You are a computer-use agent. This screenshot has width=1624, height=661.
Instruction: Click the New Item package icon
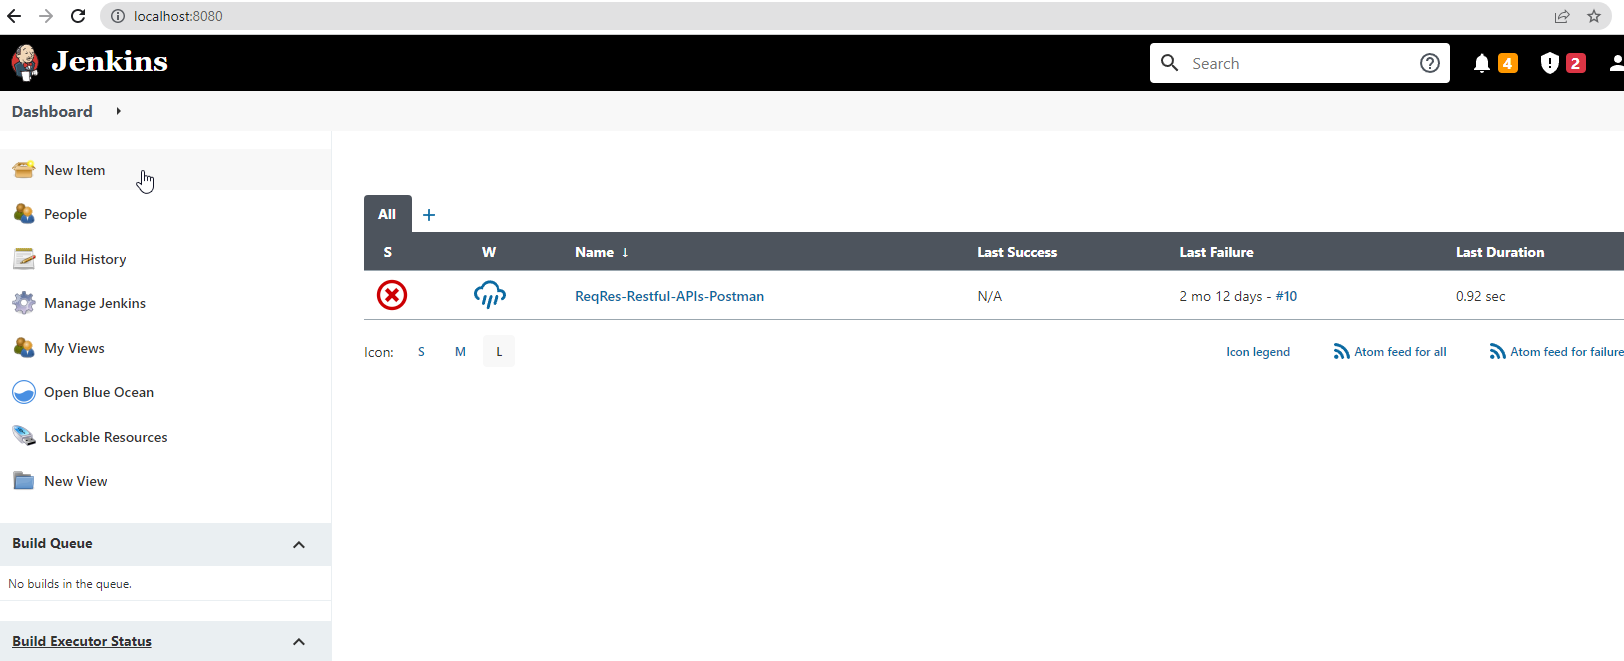coord(24,170)
